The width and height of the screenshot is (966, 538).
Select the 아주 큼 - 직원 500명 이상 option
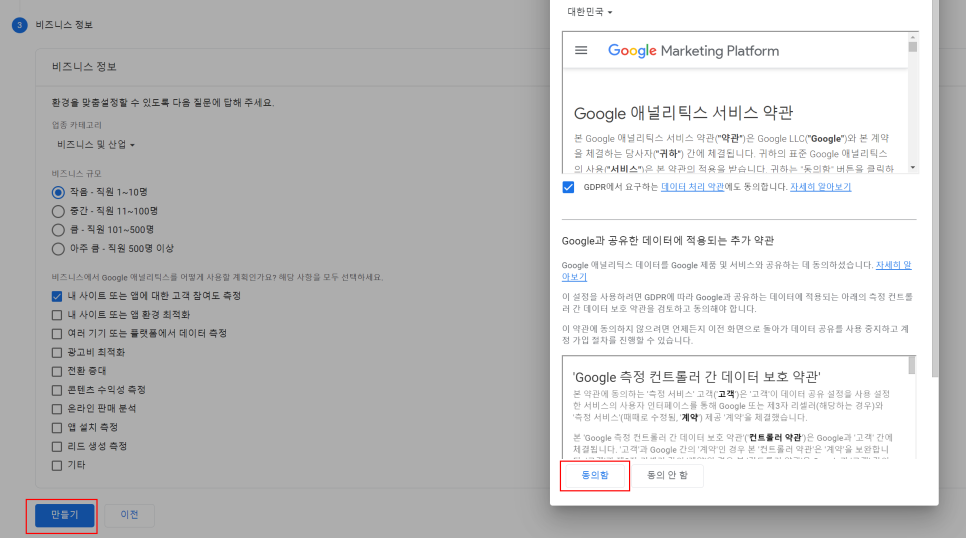tap(58, 249)
